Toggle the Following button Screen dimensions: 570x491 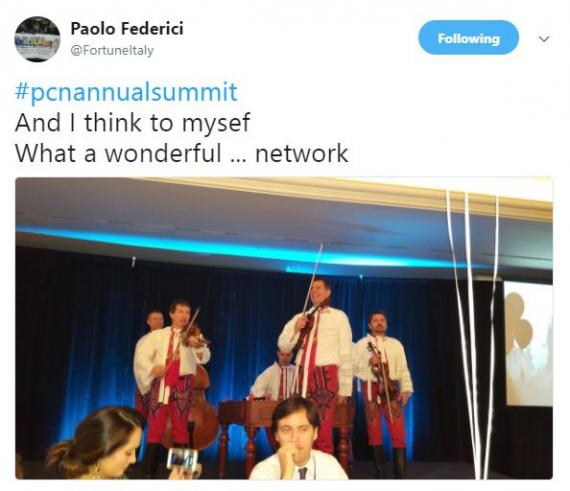pyautogui.click(x=468, y=38)
